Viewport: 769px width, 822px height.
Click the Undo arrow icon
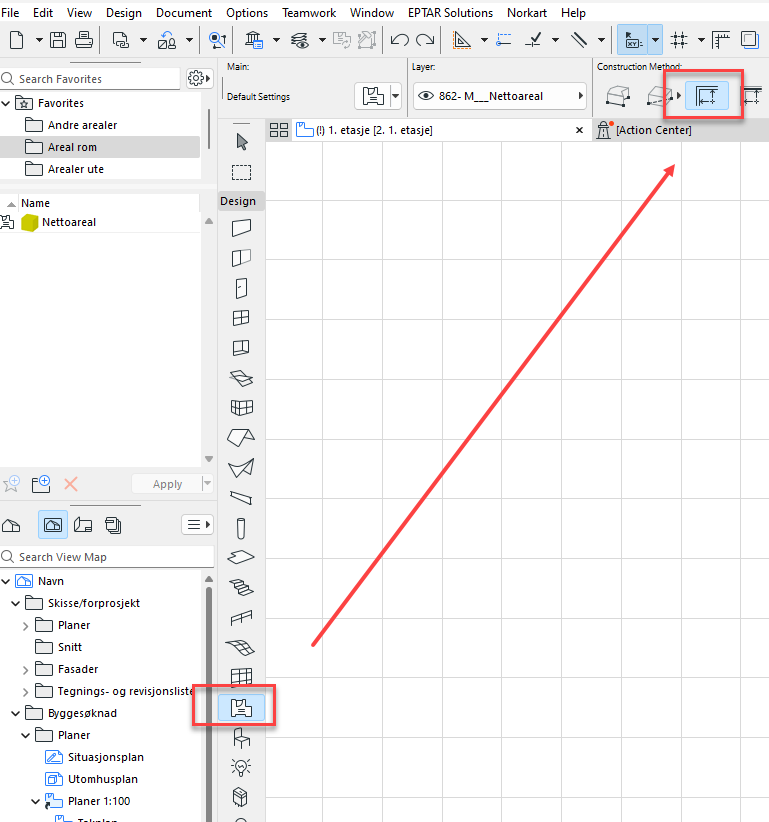coord(400,40)
